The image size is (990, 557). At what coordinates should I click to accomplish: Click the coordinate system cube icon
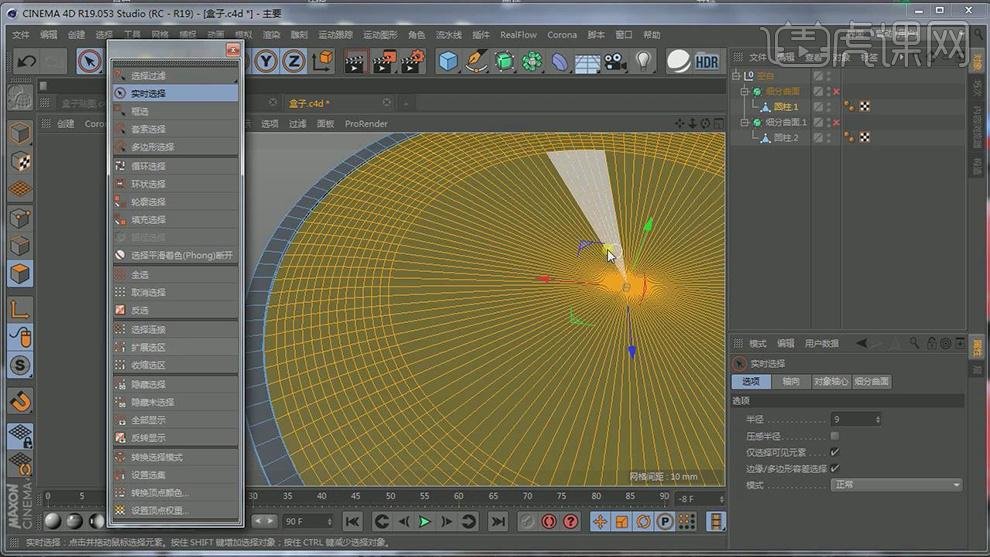click(x=322, y=61)
